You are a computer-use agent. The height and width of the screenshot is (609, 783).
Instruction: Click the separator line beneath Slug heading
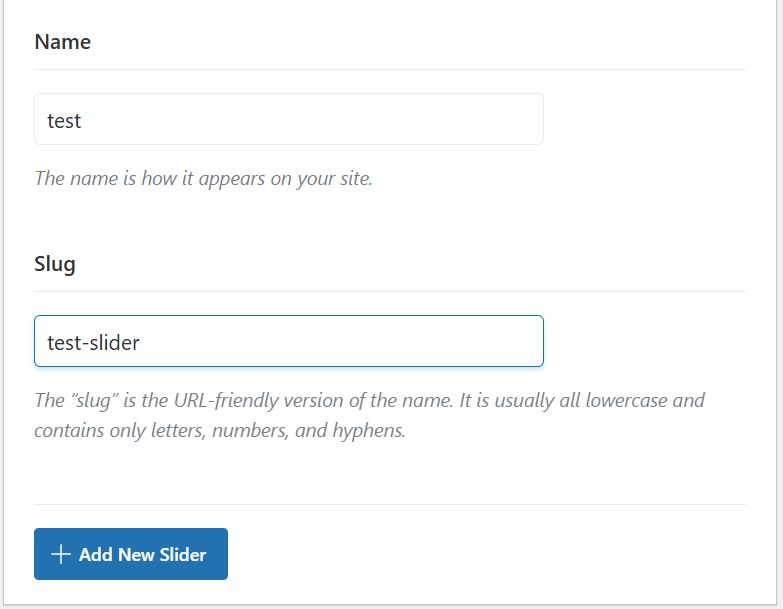(x=390, y=292)
